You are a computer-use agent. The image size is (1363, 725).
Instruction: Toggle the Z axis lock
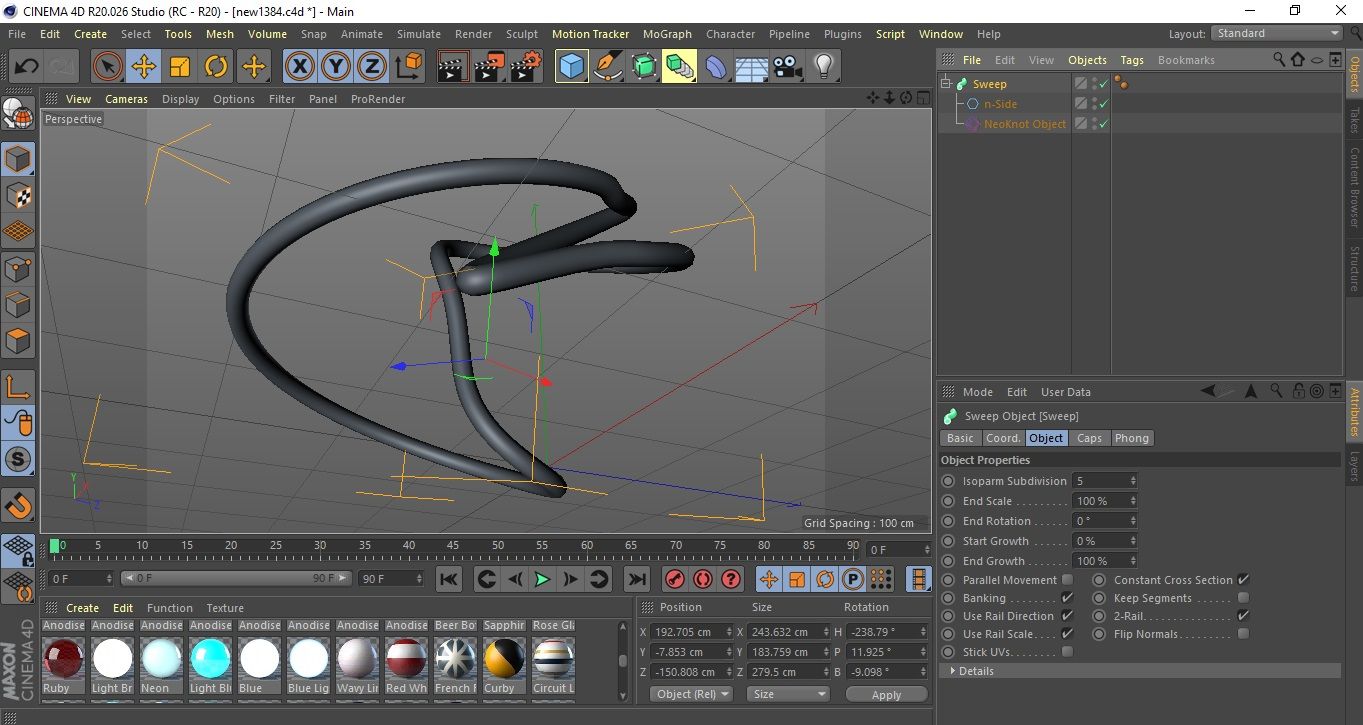click(x=372, y=67)
